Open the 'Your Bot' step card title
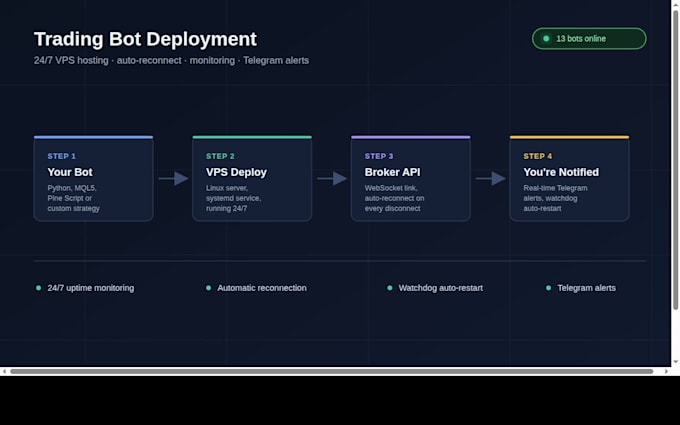Image resolution: width=680 pixels, height=425 pixels. click(70, 172)
